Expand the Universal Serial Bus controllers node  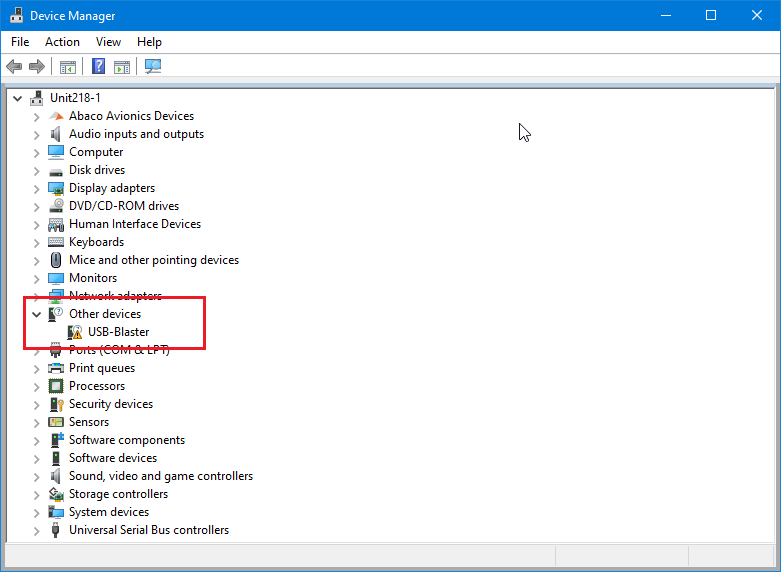(37, 530)
